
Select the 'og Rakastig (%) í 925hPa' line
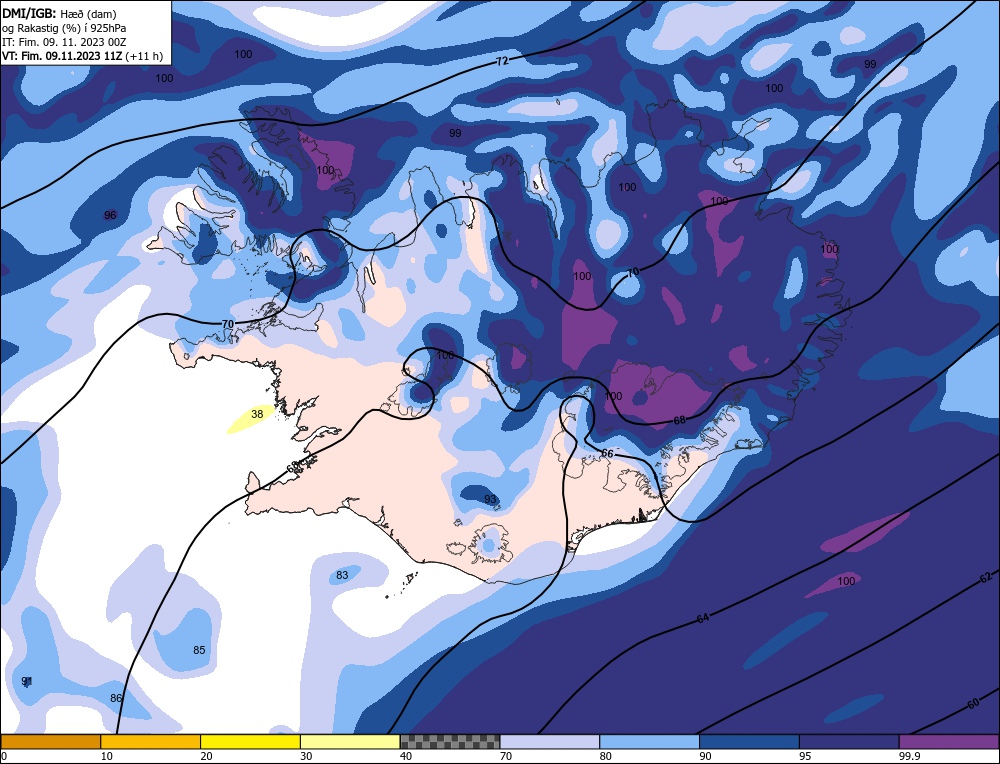(x=64, y=28)
